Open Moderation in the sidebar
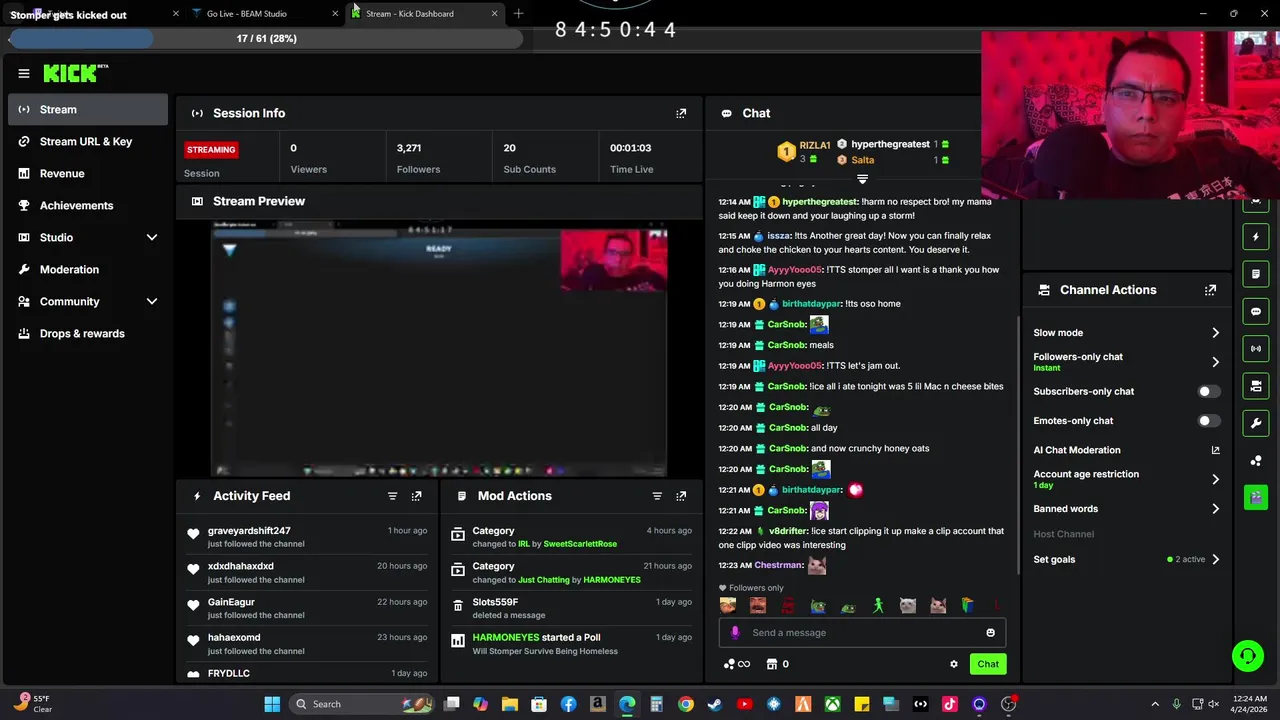The image size is (1280, 720). click(88, 269)
